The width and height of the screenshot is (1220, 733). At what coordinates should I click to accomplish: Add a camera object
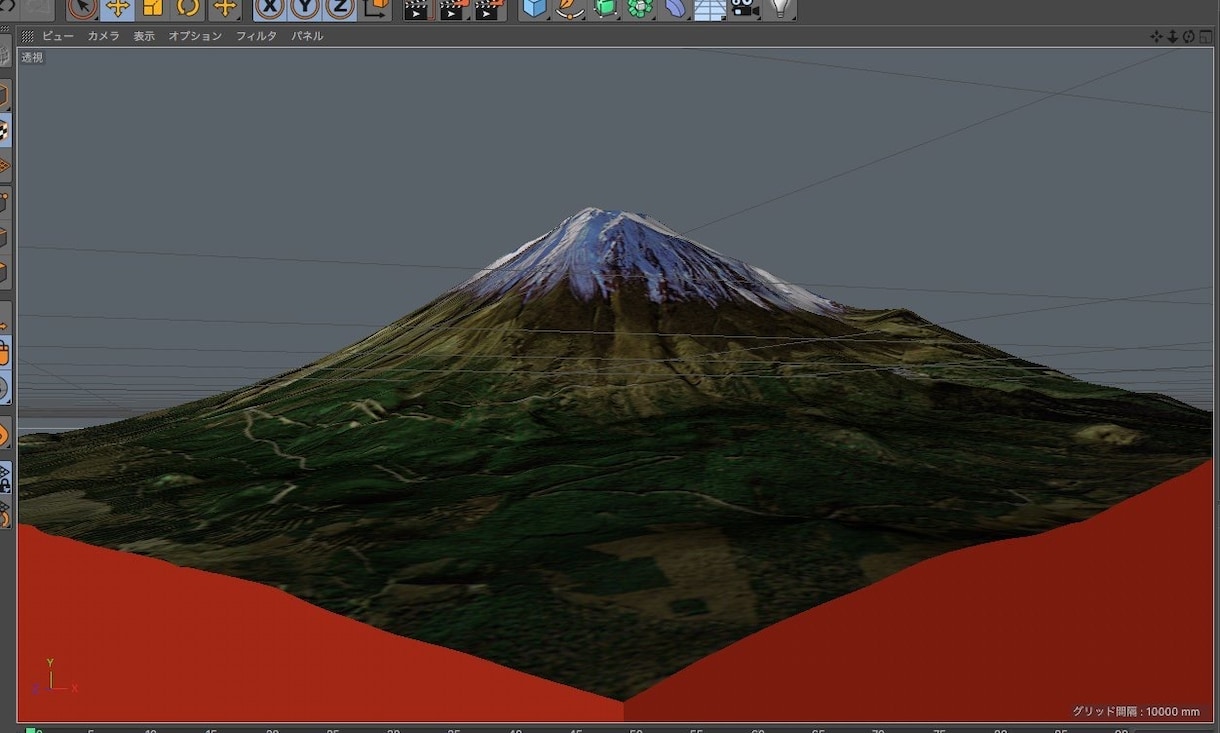tap(744, 8)
